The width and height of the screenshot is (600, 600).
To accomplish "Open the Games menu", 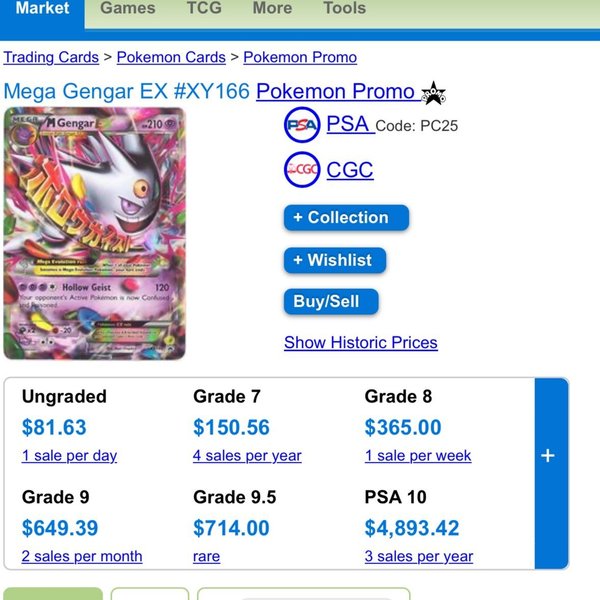I will tap(128, 9).
